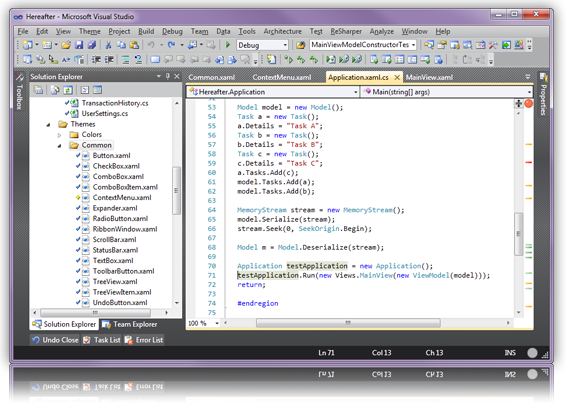
Task: Click the Increase indent icon
Action: [x=109, y=59]
